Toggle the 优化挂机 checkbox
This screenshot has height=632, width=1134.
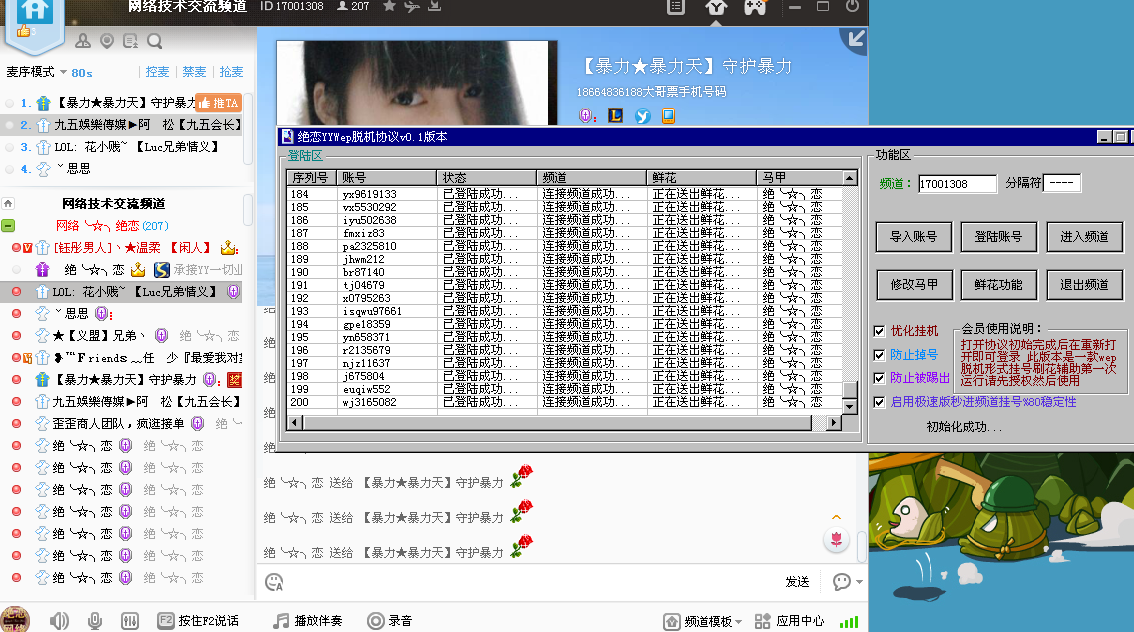pos(879,331)
